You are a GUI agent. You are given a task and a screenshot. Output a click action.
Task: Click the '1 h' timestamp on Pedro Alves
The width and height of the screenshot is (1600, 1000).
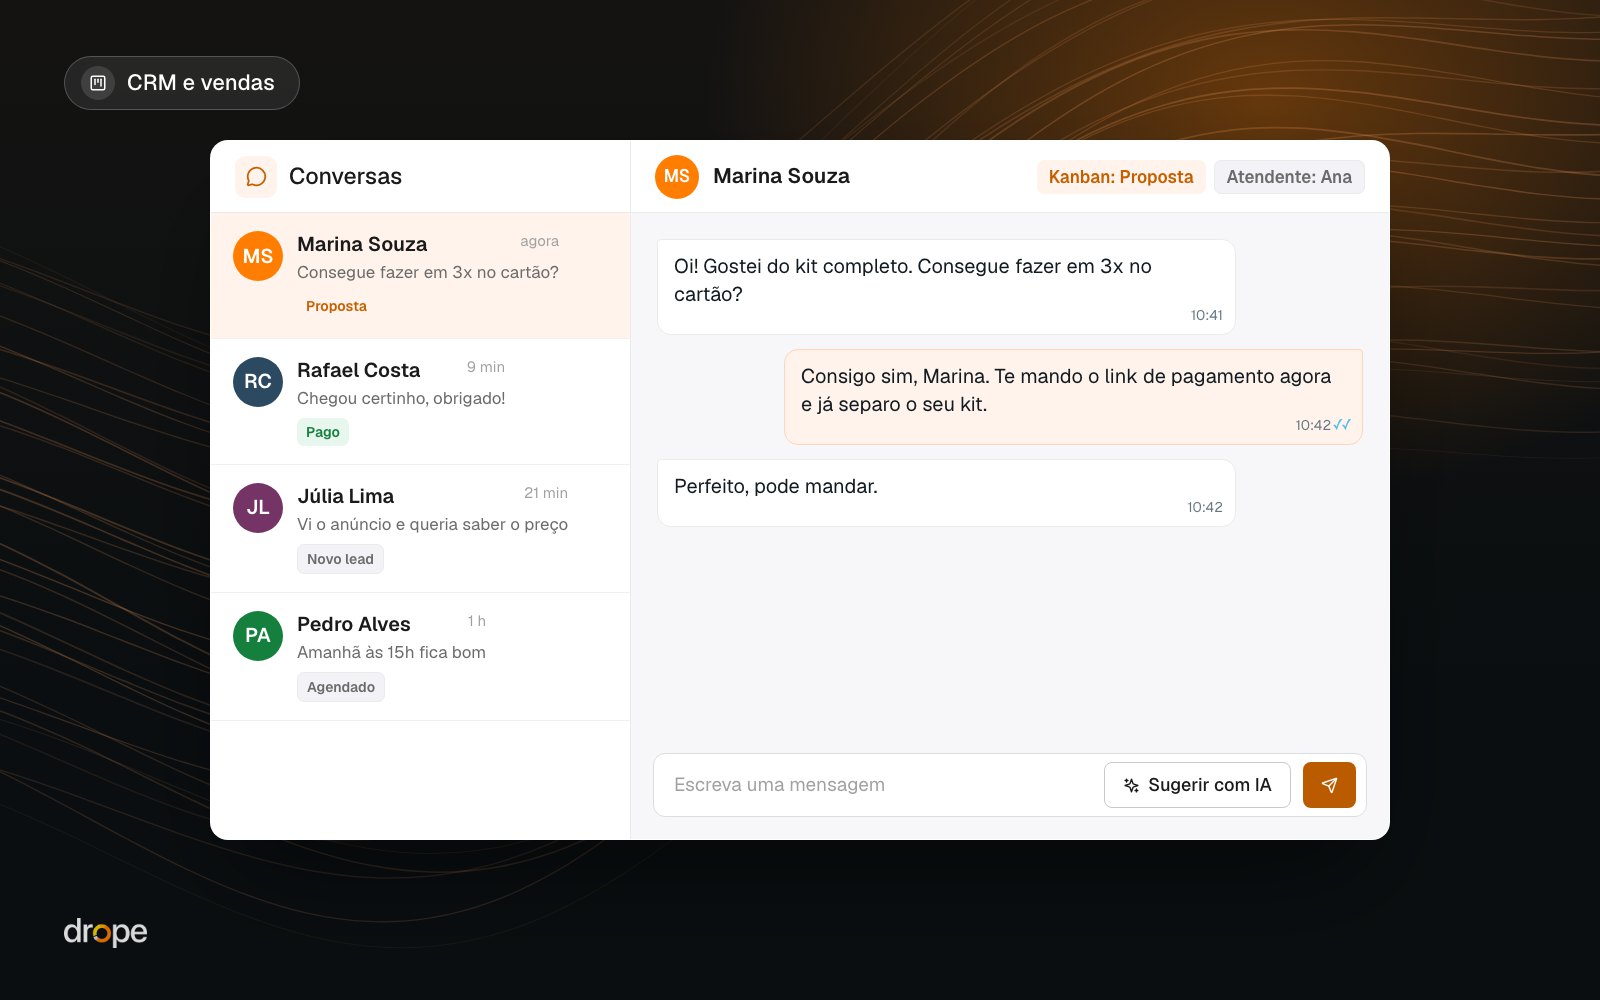pyautogui.click(x=476, y=621)
